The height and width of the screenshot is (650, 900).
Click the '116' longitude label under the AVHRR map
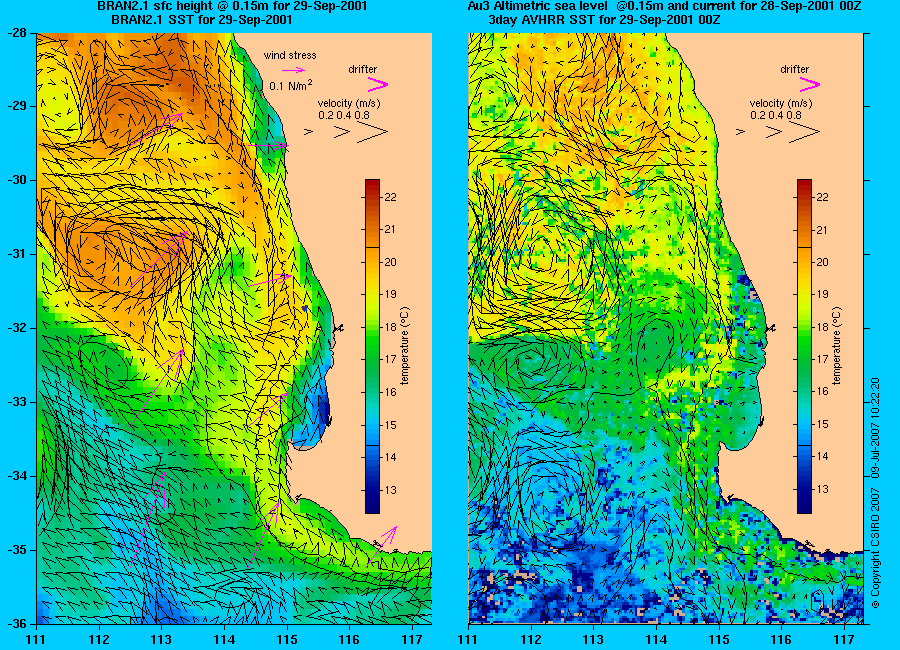[x=781, y=640]
